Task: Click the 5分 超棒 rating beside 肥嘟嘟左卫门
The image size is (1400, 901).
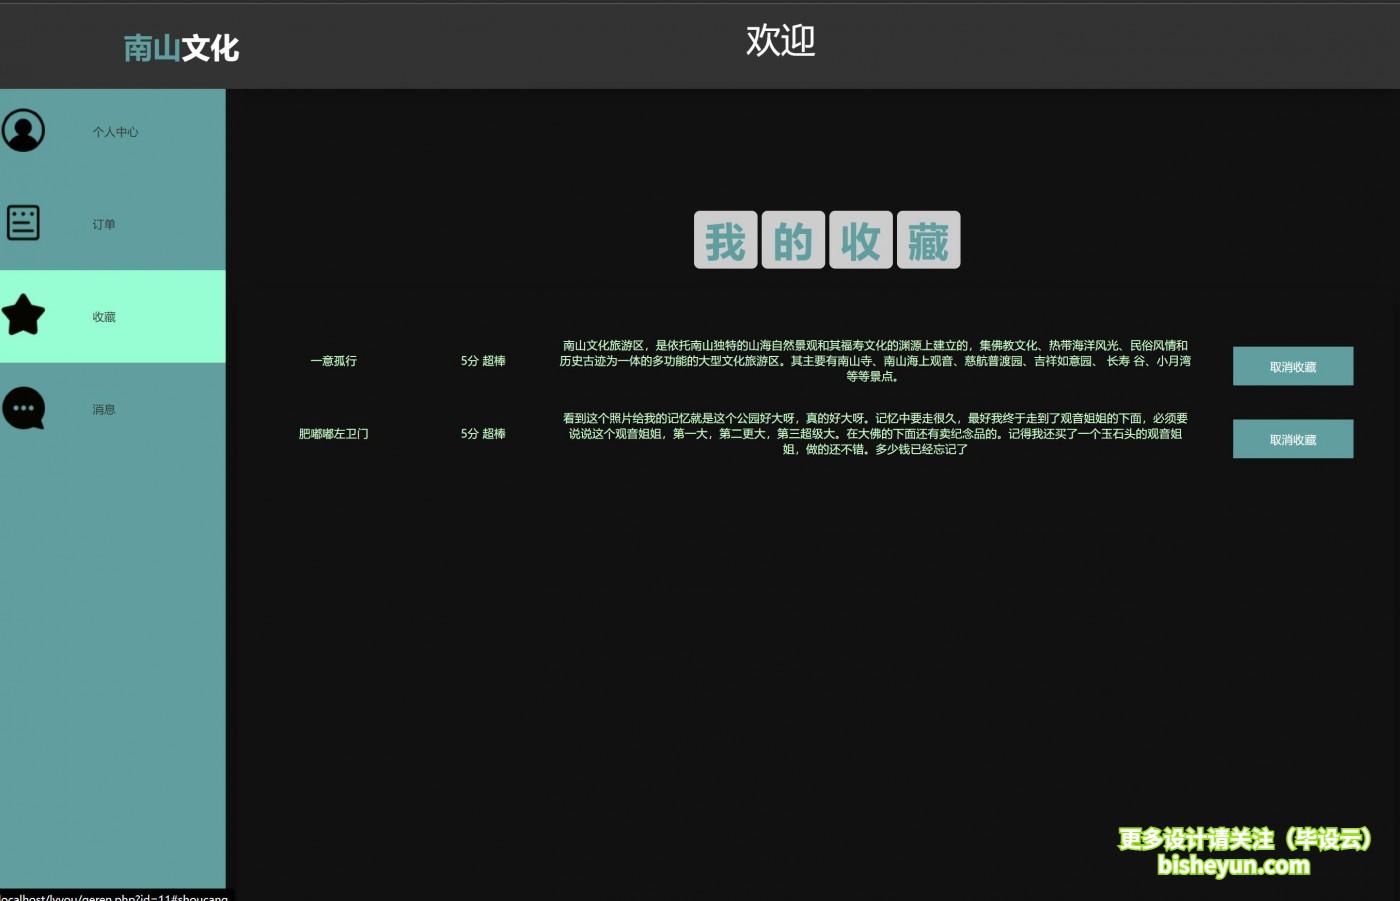Action: pyautogui.click(x=483, y=434)
